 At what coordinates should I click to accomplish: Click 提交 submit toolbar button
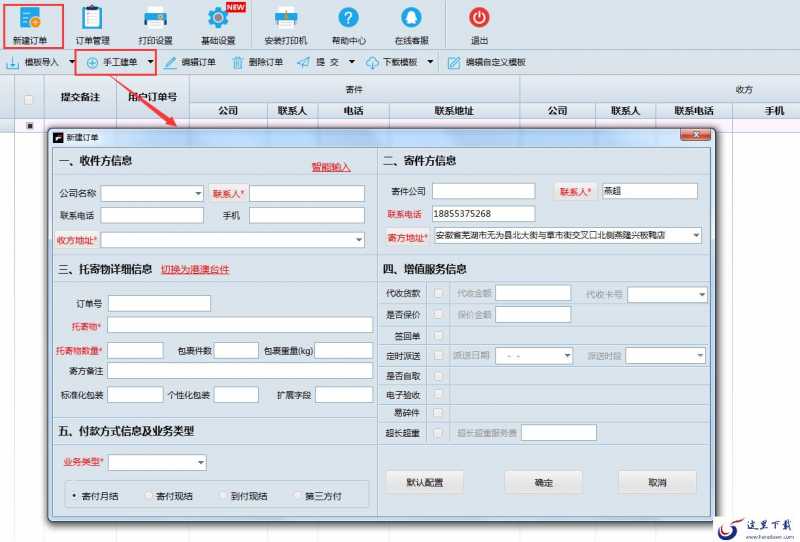pos(319,62)
